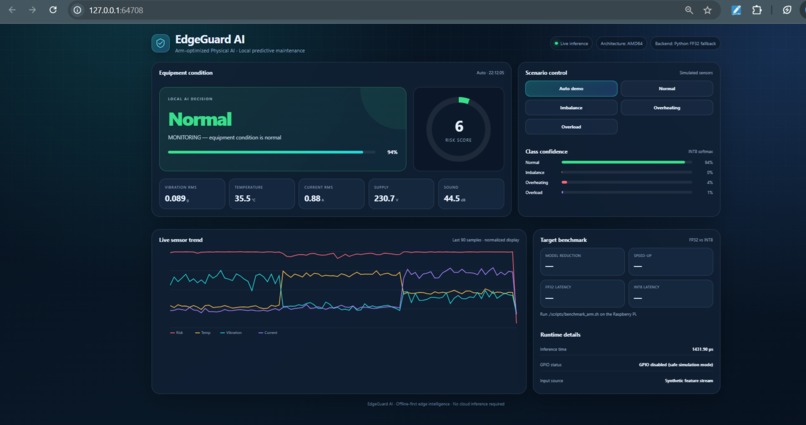Select the Overheating scenario
Screen dimensions: 806x425
pyautogui.click(x=667, y=107)
